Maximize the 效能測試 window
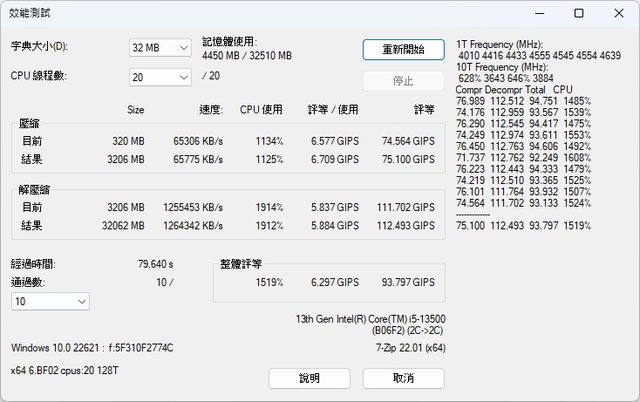This screenshot has width=640, height=402. tap(578, 14)
